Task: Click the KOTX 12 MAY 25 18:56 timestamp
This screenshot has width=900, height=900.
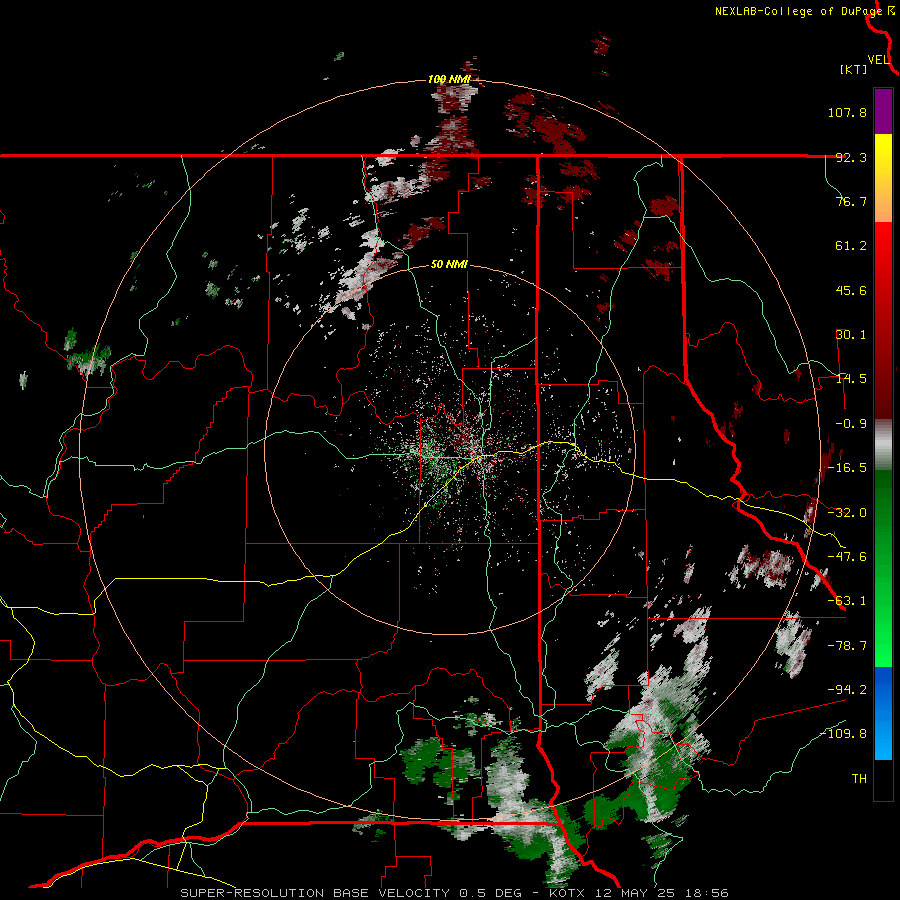Action: pyautogui.click(x=639, y=893)
